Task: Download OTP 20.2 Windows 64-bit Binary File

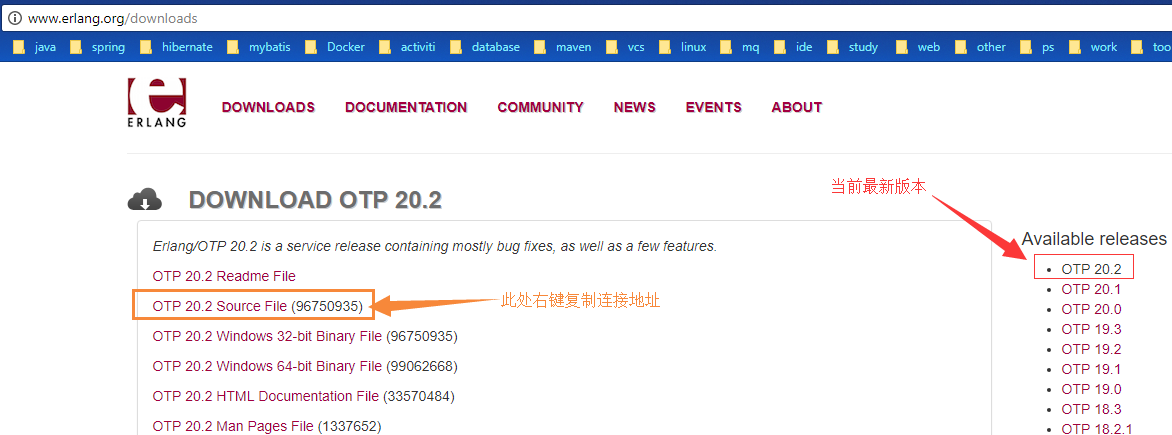Action: point(267,365)
